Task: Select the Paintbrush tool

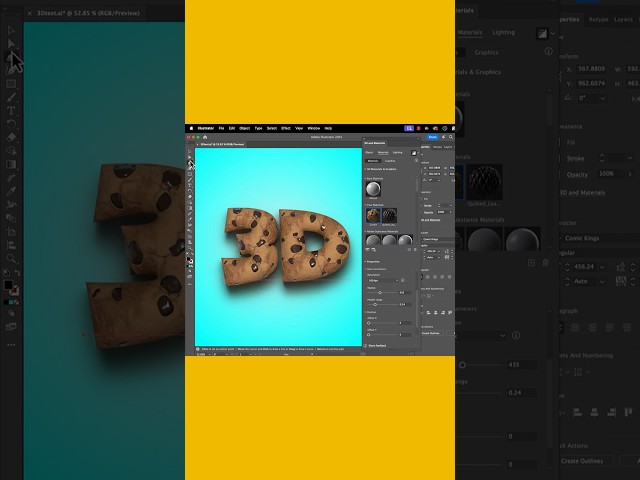Action: tap(190, 180)
